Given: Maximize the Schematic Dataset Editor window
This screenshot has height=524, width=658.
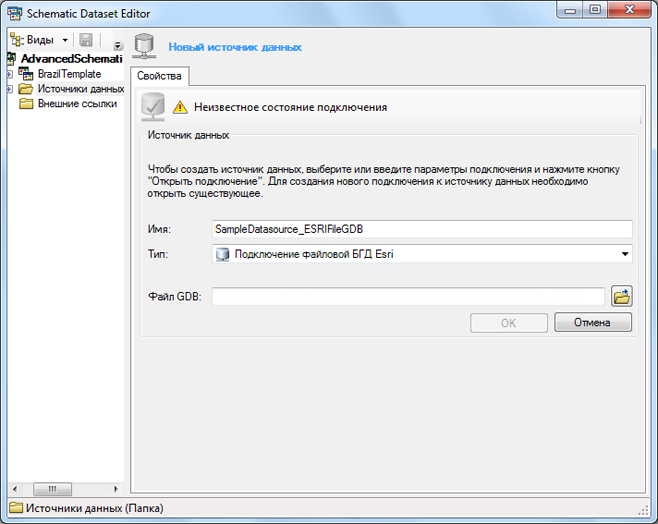Looking at the screenshot, I should pos(595,10).
